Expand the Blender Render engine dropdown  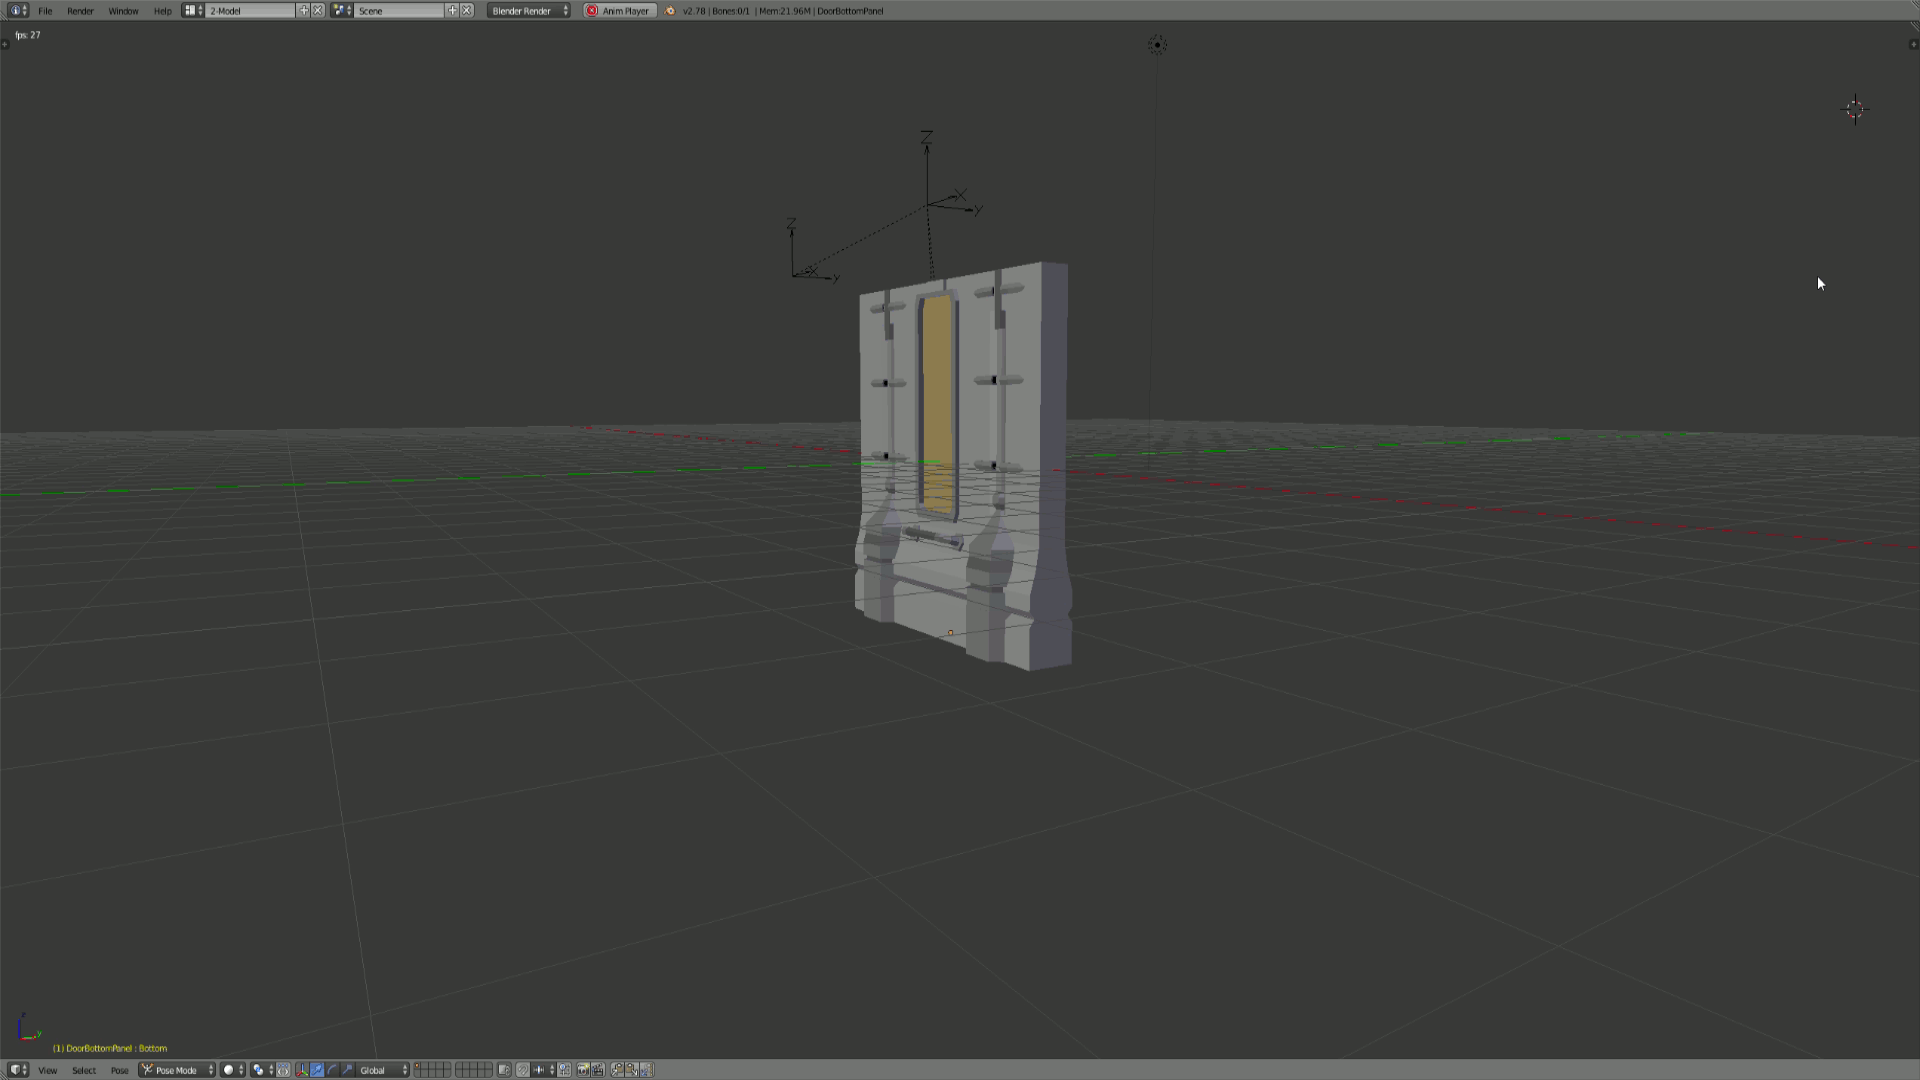click(x=529, y=11)
